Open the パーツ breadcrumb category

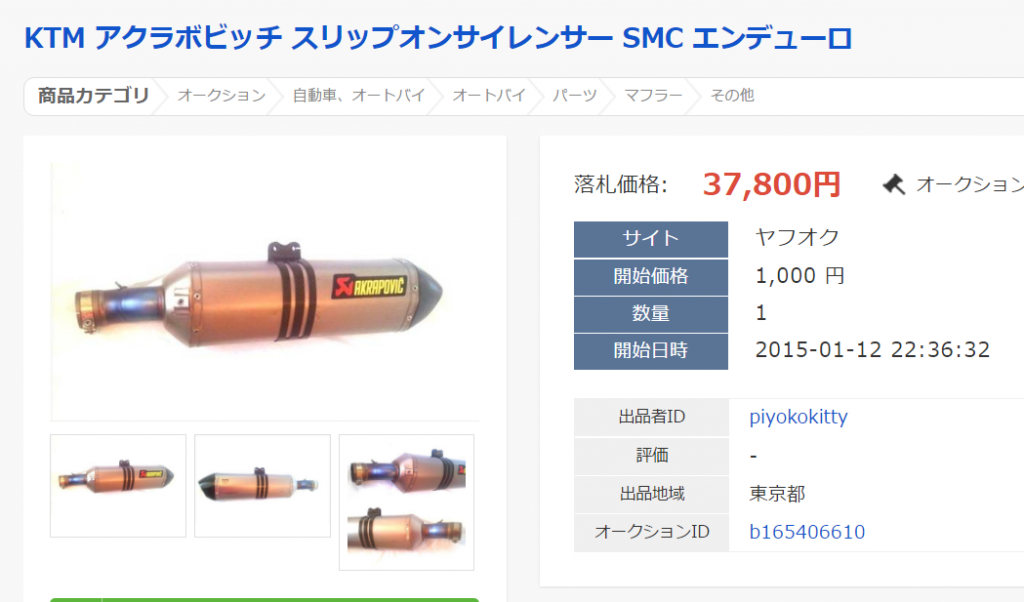pos(575,96)
